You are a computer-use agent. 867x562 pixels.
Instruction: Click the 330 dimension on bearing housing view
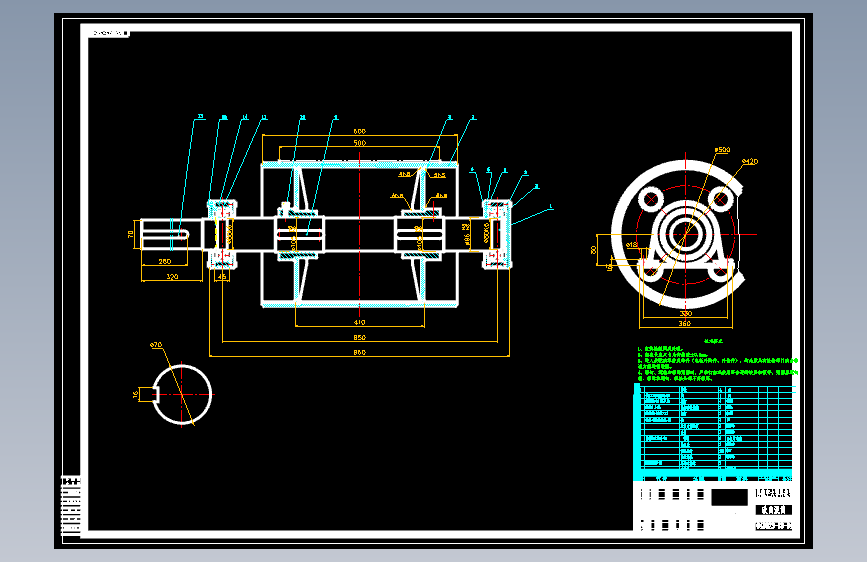[686, 314]
